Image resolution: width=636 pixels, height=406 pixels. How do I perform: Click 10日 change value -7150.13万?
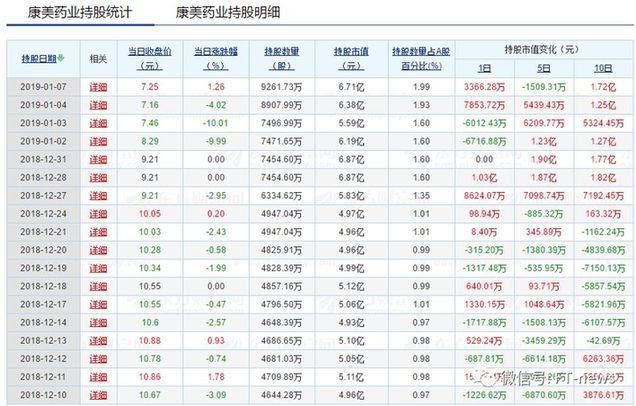(603, 268)
